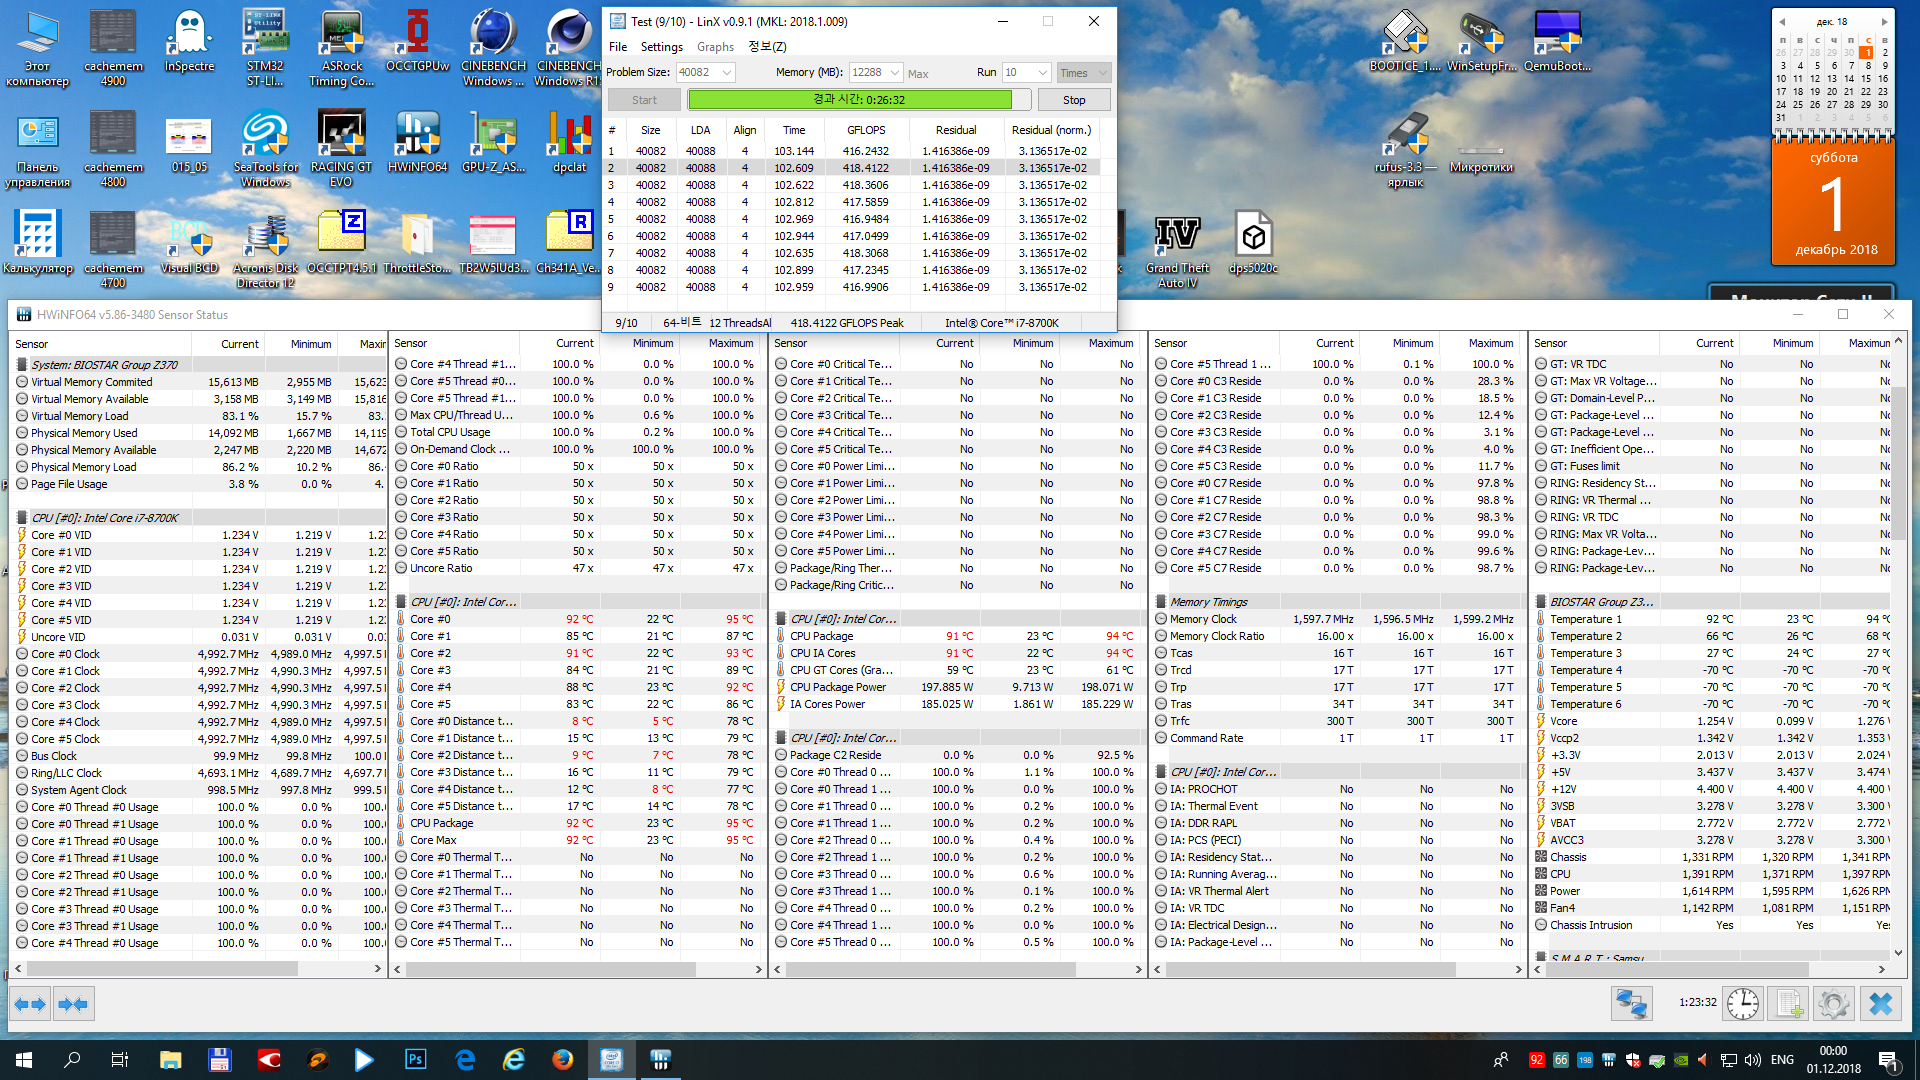This screenshot has width=1920, height=1080.
Task: Open HWiNFO sensor settings gear
Action: [1834, 1003]
